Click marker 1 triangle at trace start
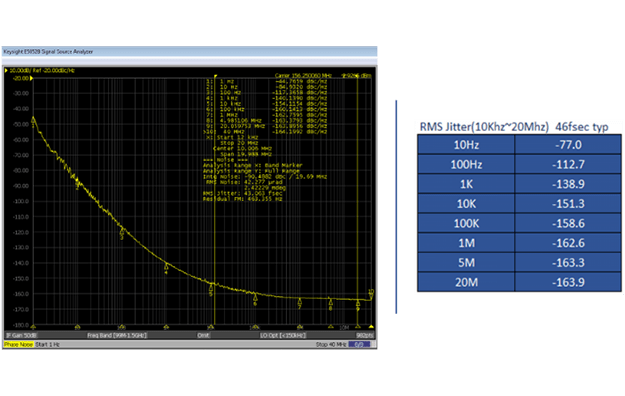 tap(33, 119)
